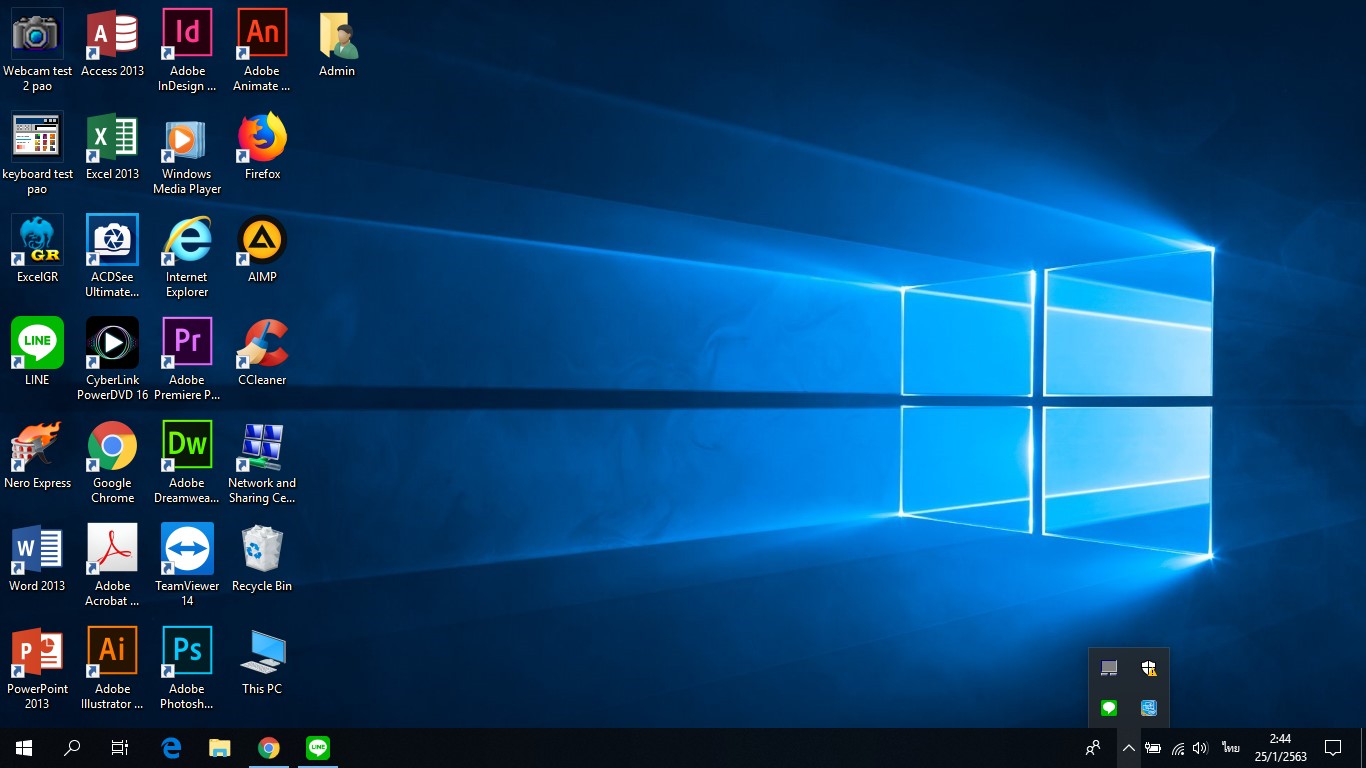This screenshot has width=1366, height=768.
Task: Select the Webcam test 2 pao desktop icon
Action: click(37, 51)
